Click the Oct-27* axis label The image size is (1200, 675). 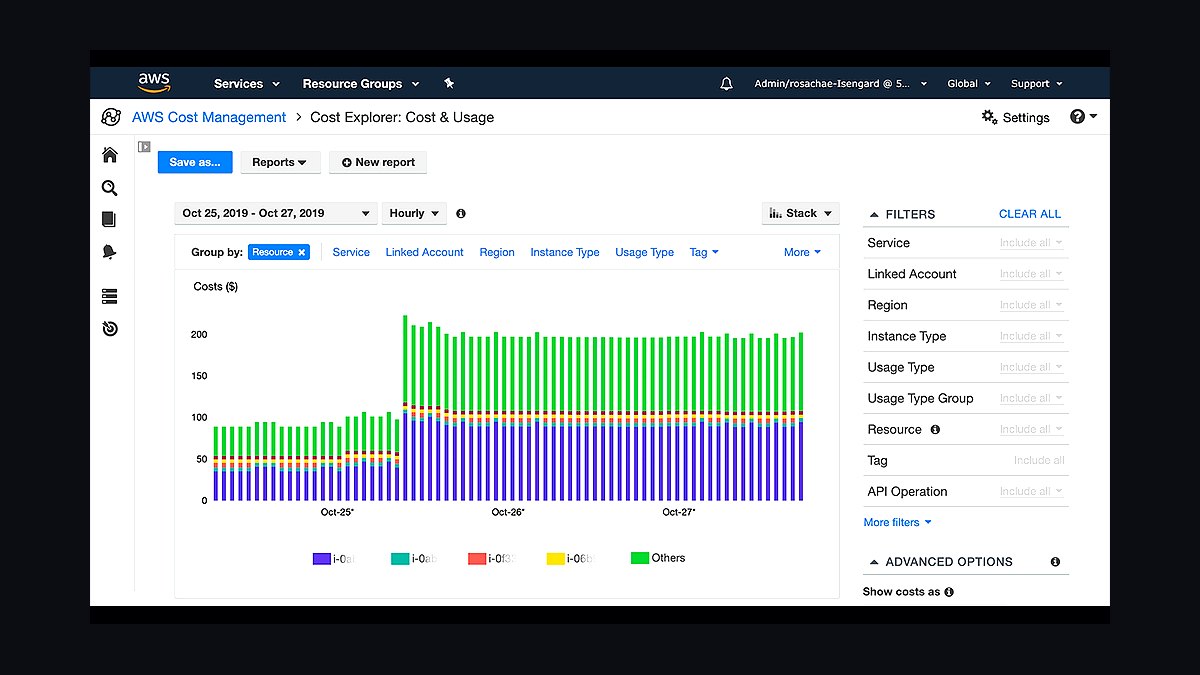pyautogui.click(x=678, y=512)
